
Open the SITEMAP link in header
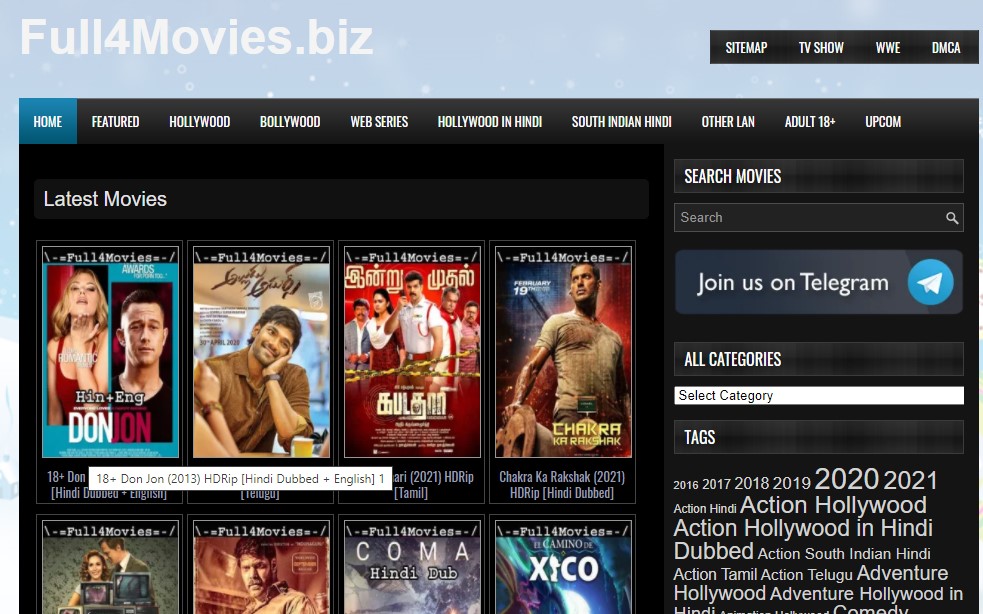pyautogui.click(x=746, y=48)
